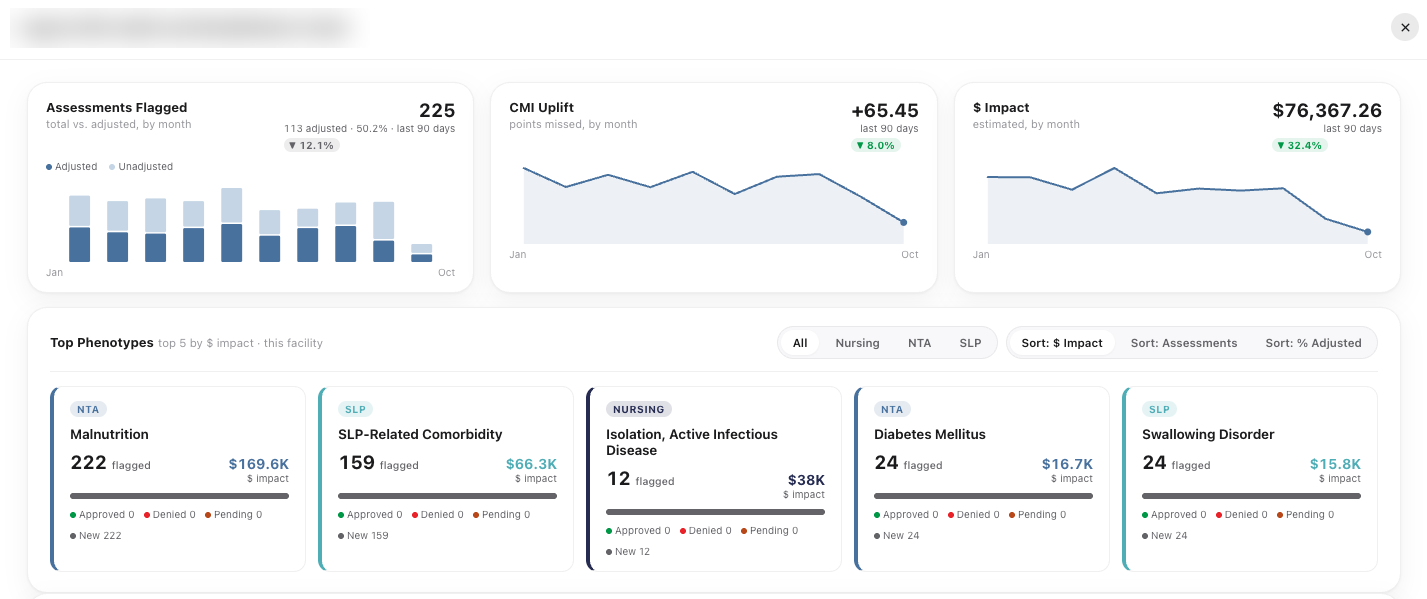This screenshot has width=1427, height=599.
Task: Click the 225 flagged assessments total
Action: [x=437, y=111]
